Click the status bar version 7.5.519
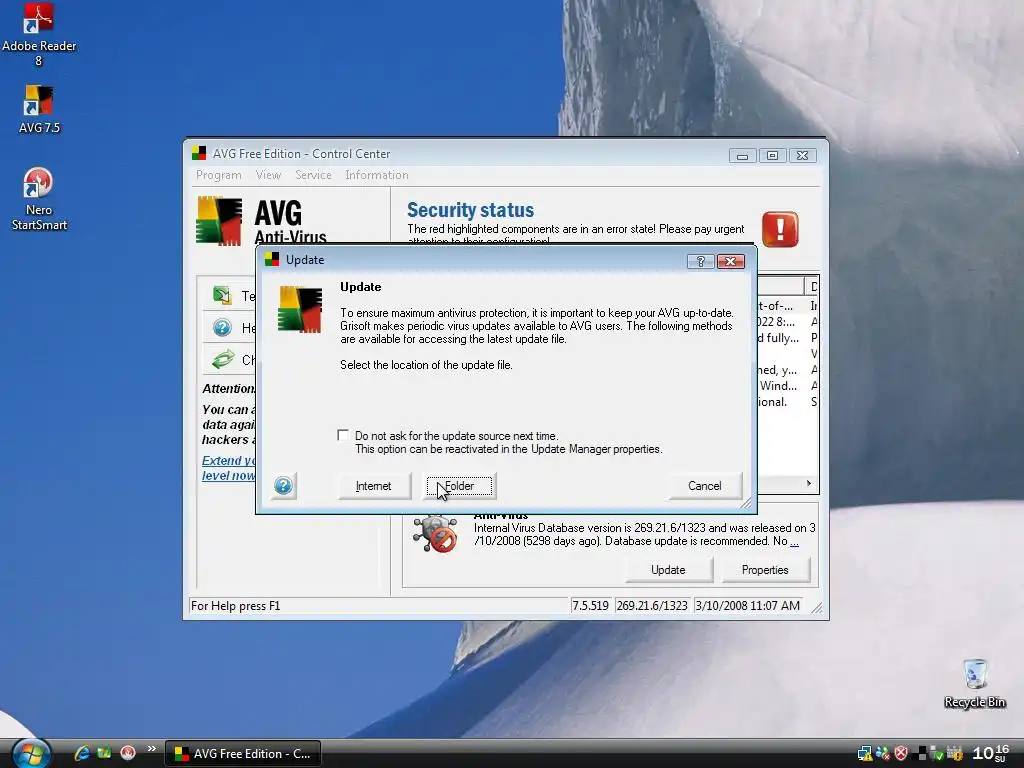This screenshot has width=1024, height=768. pos(590,605)
